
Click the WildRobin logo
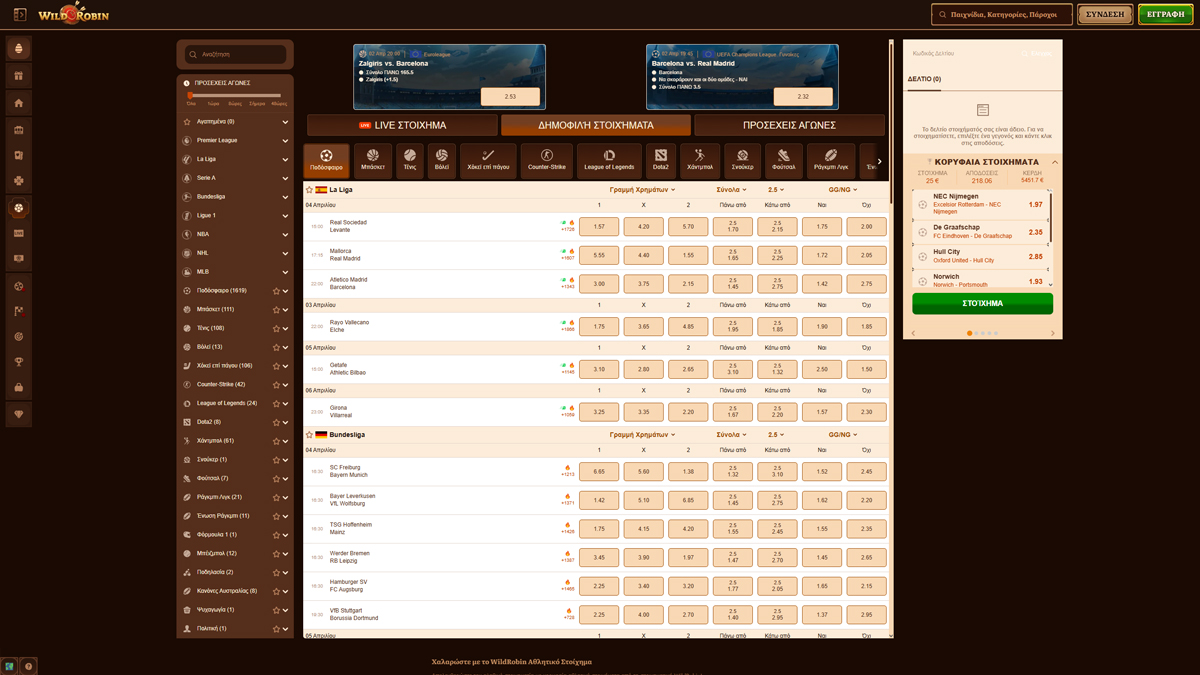click(x=73, y=14)
